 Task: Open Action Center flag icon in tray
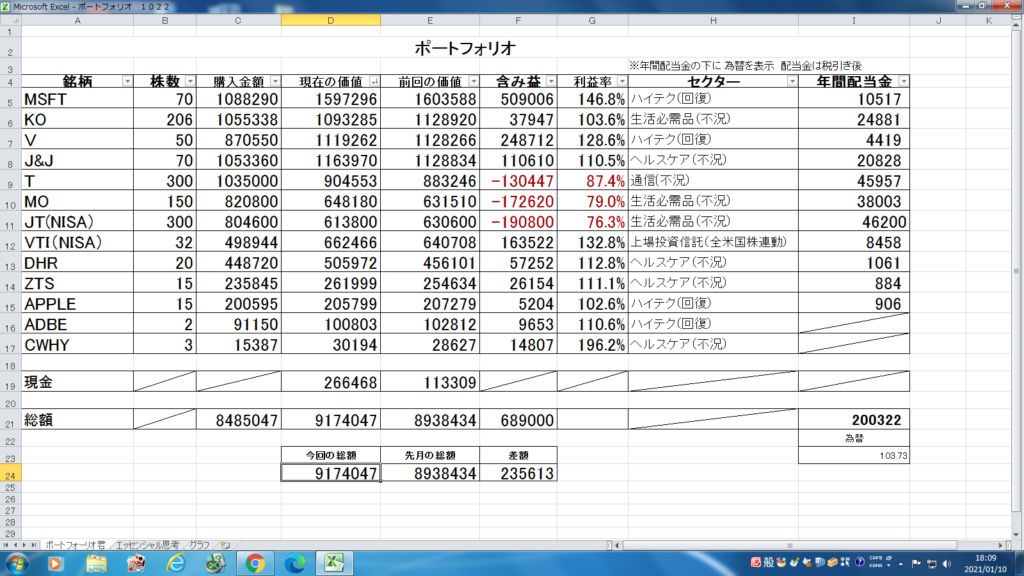pyautogui.click(x=916, y=563)
